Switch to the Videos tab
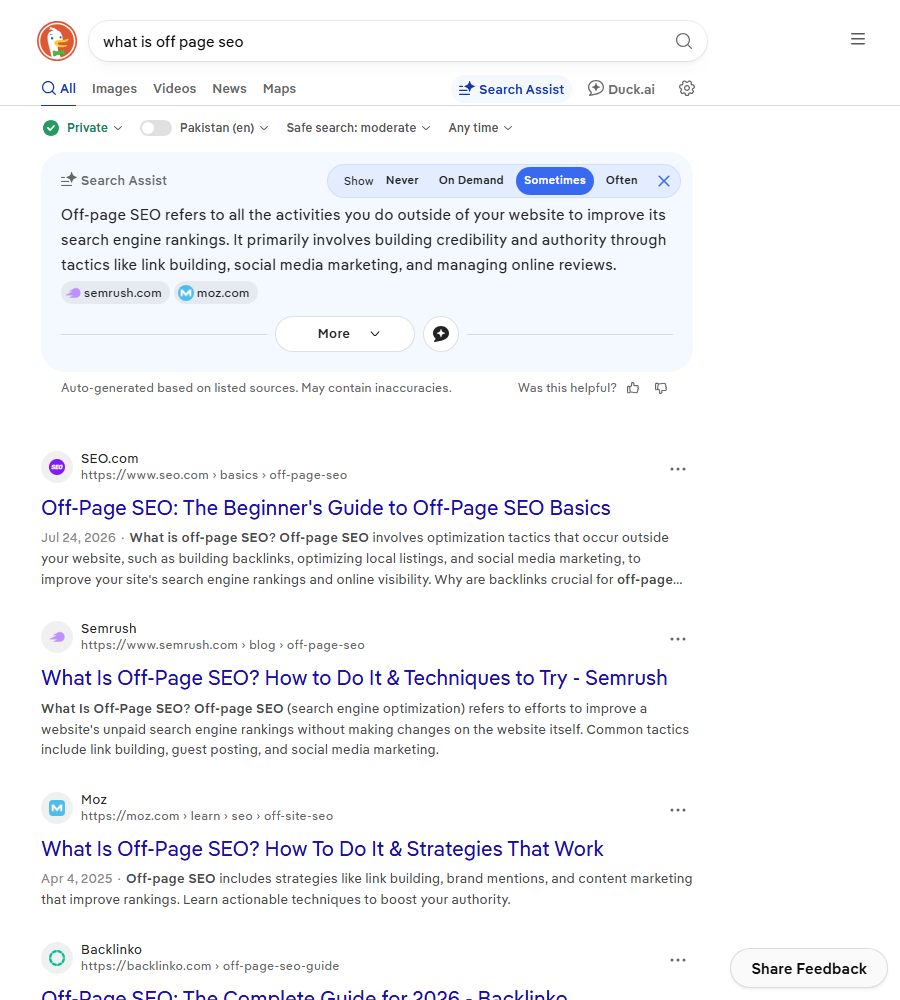The image size is (900, 1000). 174,89
